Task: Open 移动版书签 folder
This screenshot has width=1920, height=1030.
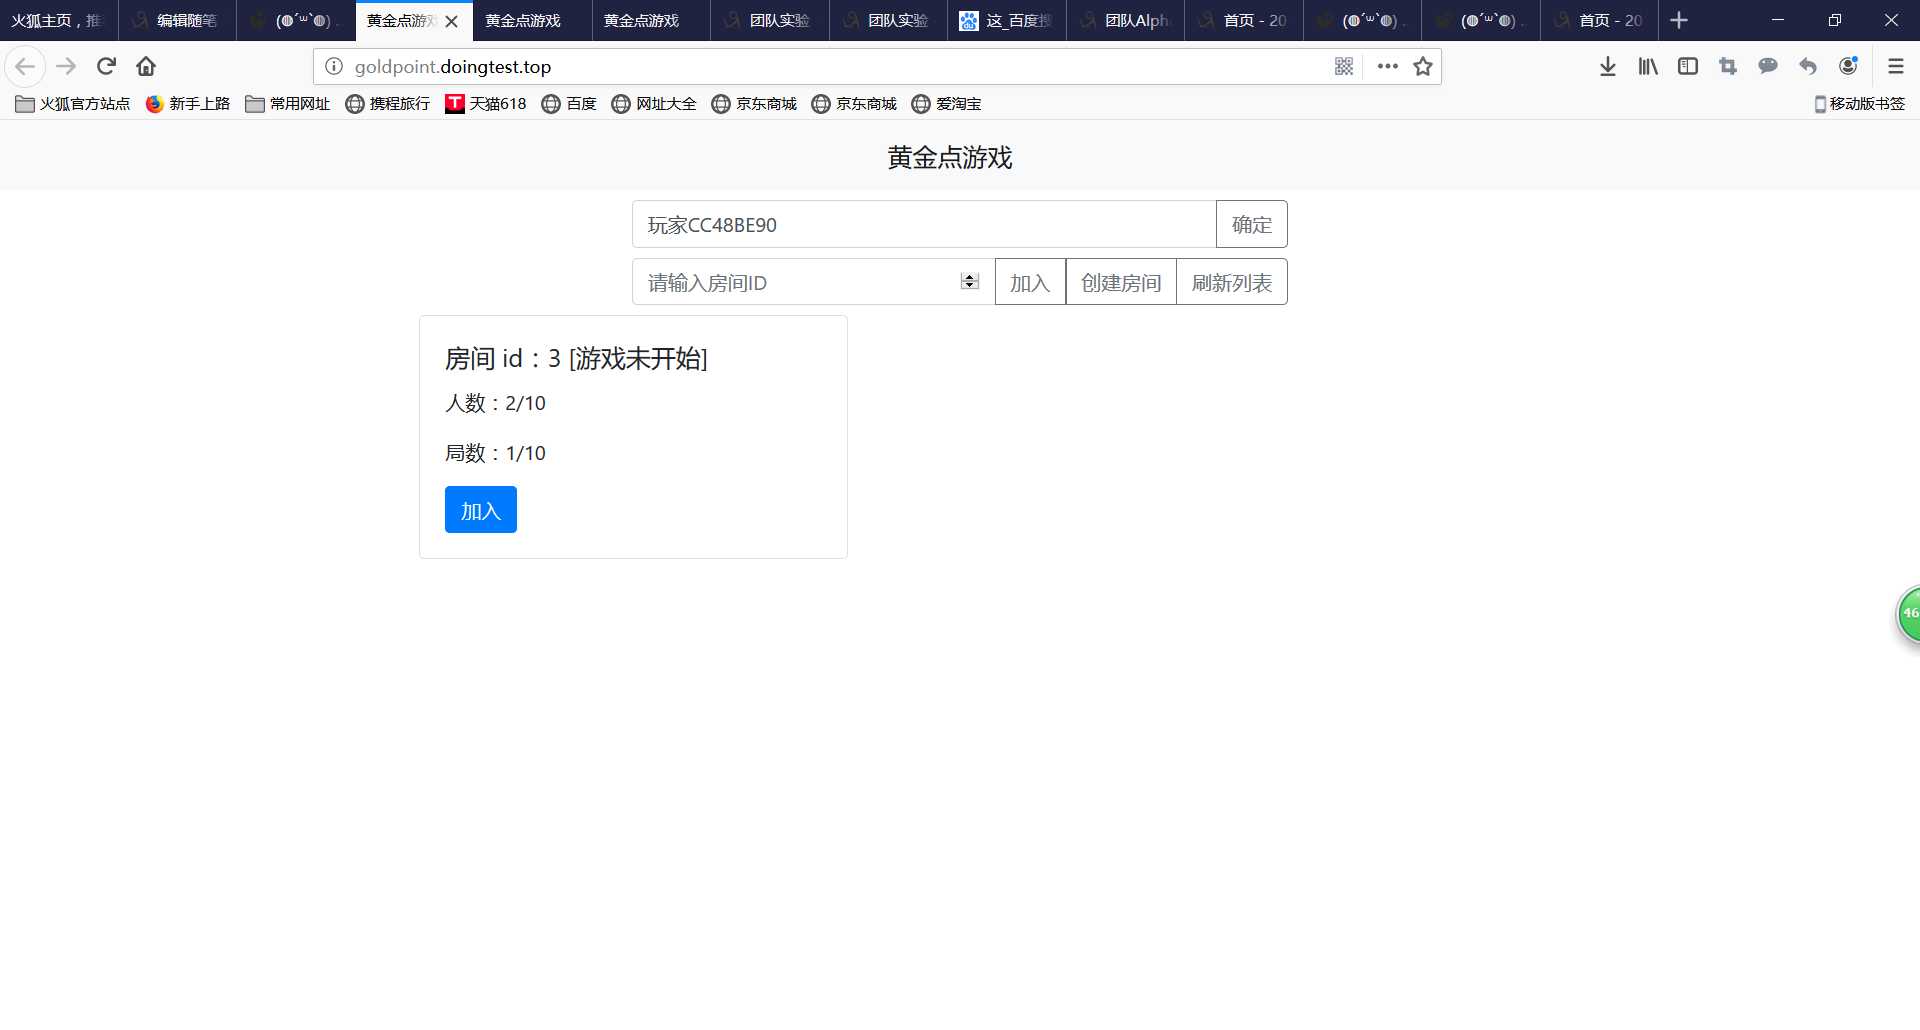Action: tap(1860, 104)
